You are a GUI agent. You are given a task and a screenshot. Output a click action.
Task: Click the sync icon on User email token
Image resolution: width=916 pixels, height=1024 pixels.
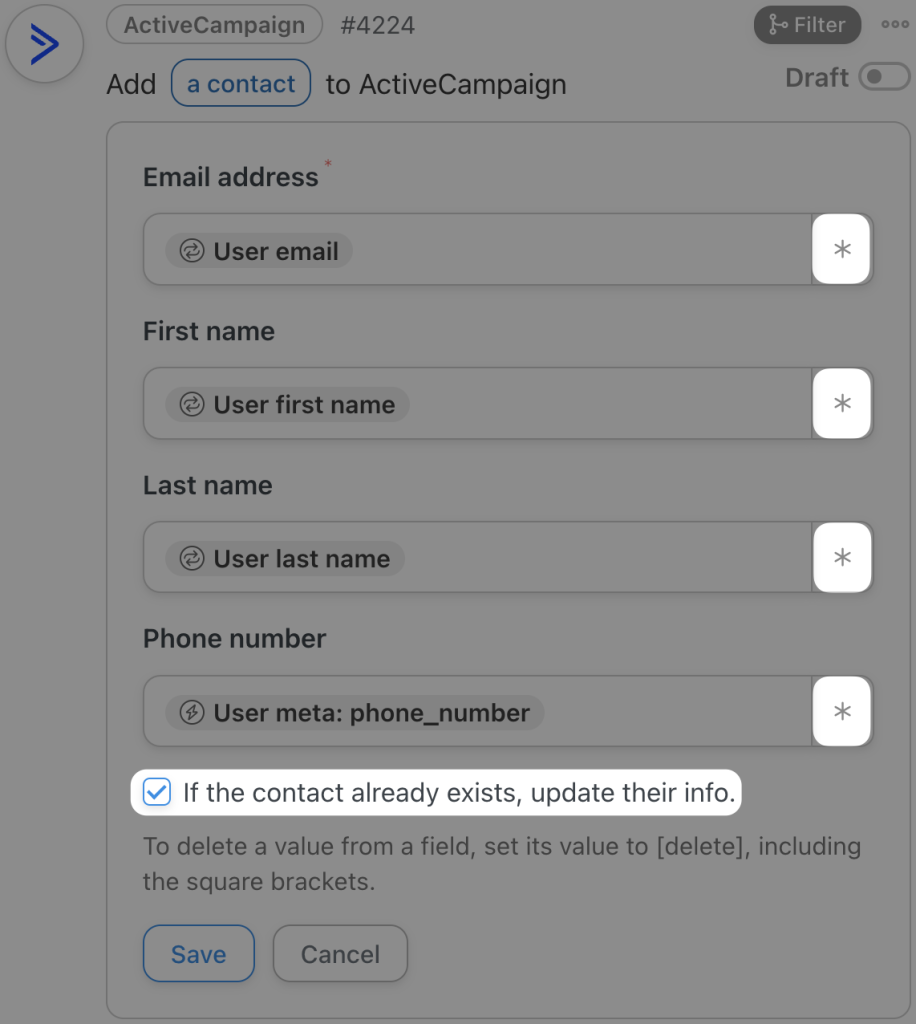click(x=190, y=251)
